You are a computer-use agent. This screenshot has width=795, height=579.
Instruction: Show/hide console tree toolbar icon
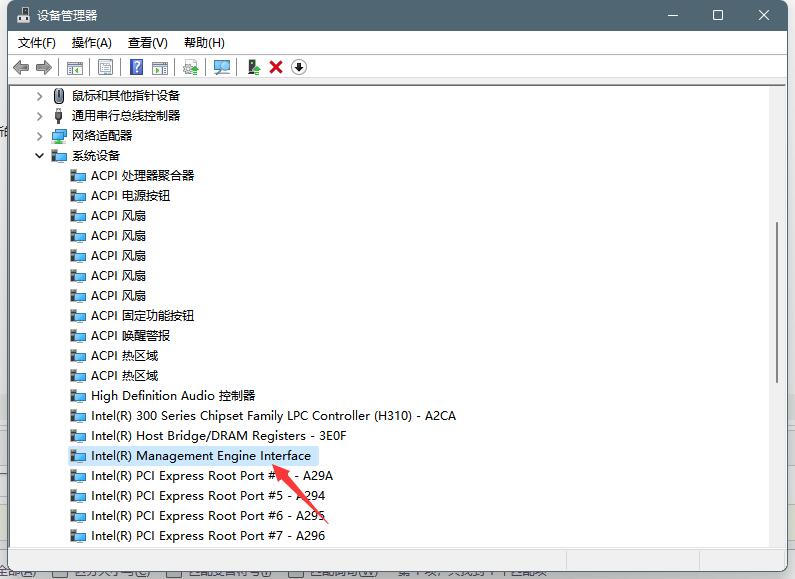(x=74, y=67)
